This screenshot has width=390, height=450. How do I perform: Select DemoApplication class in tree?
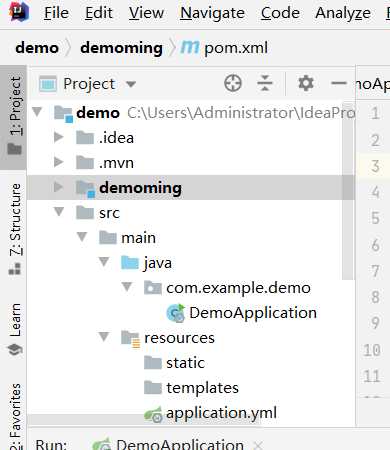pos(191,313)
